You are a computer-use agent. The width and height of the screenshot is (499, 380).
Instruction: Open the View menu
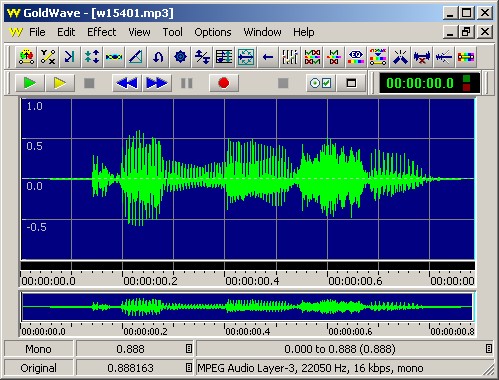click(139, 32)
